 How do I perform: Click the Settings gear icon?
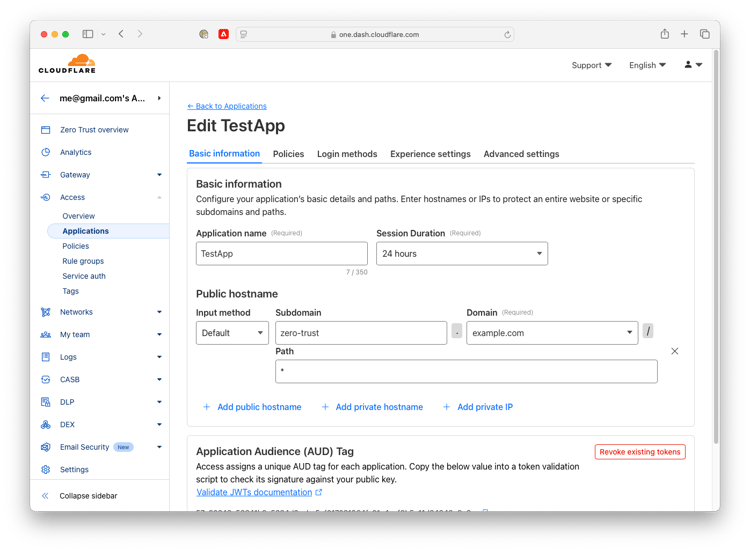pos(45,469)
